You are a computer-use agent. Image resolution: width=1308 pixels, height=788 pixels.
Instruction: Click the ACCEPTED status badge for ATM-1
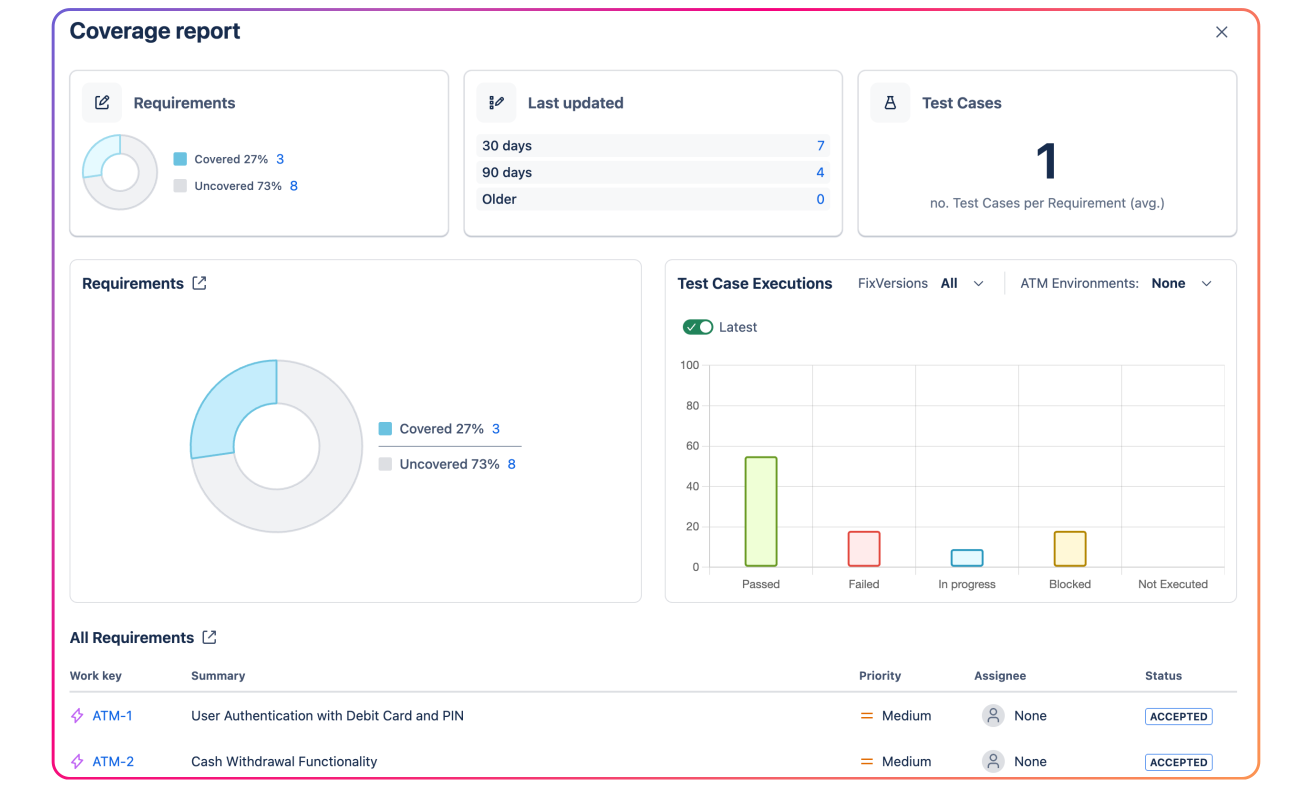coord(1178,716)
